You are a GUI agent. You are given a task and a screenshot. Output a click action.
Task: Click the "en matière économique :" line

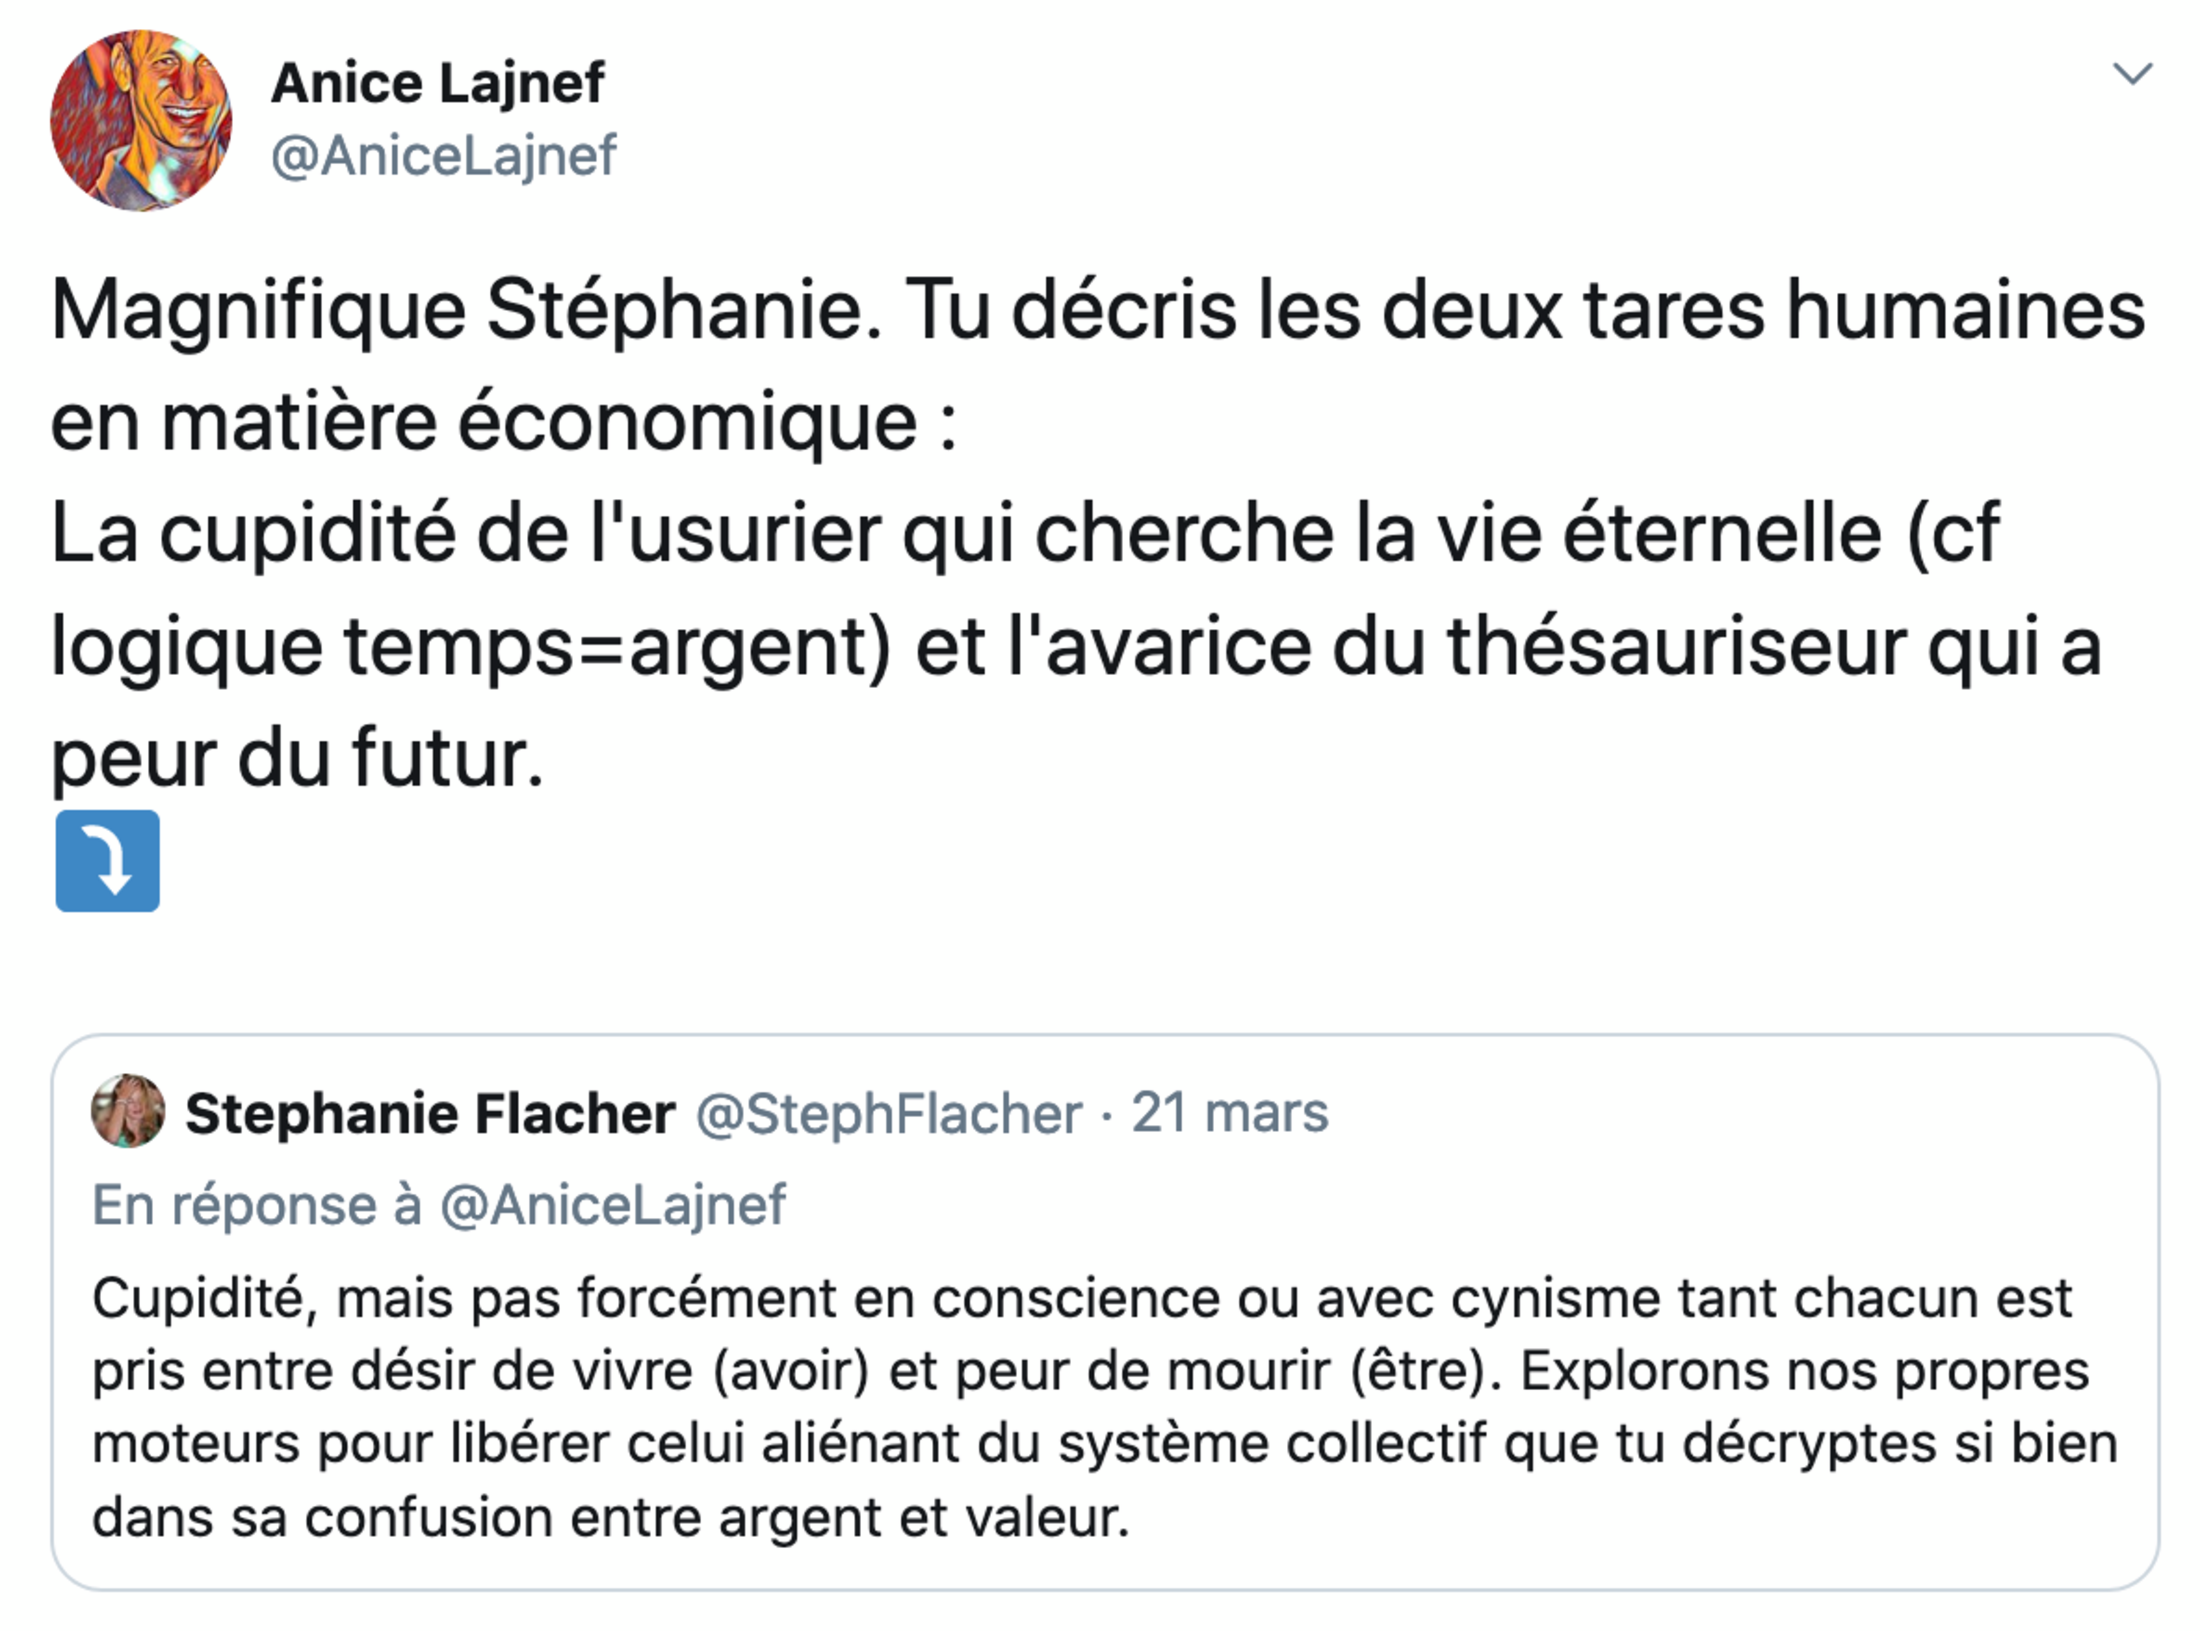504,422
